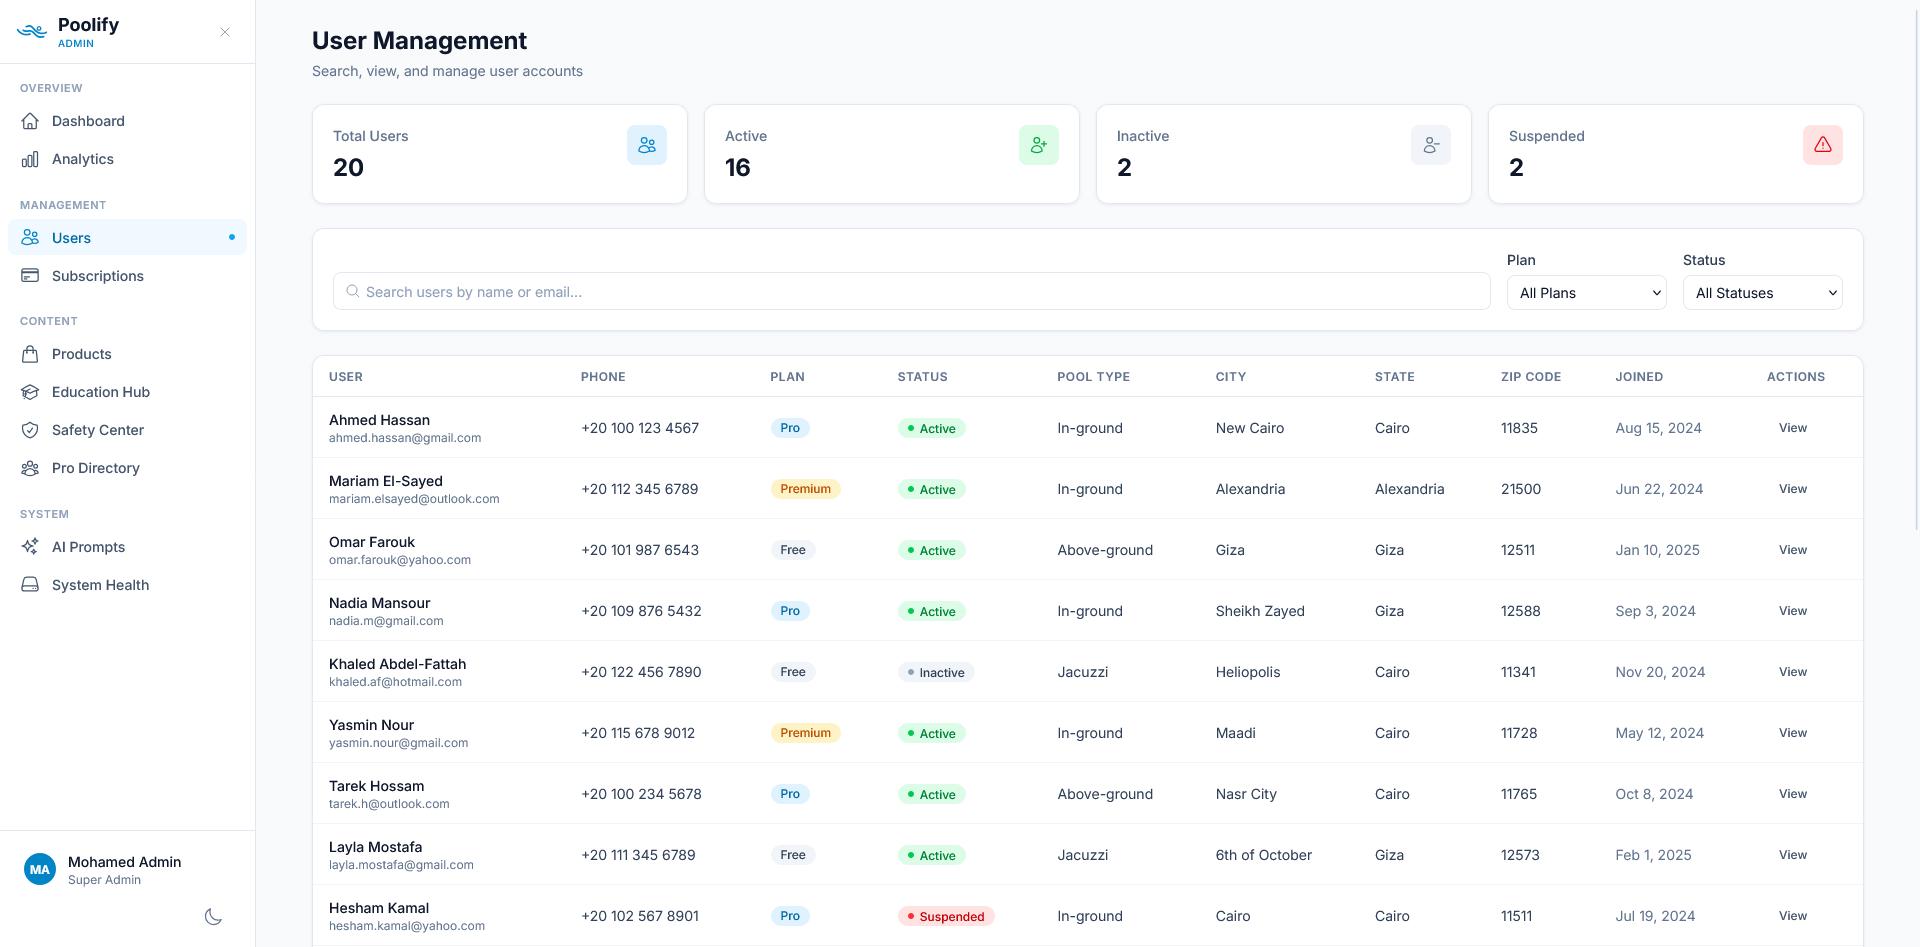Click the Suspended warning triangle icon
1920x947 pixels.
[1823, 145]
